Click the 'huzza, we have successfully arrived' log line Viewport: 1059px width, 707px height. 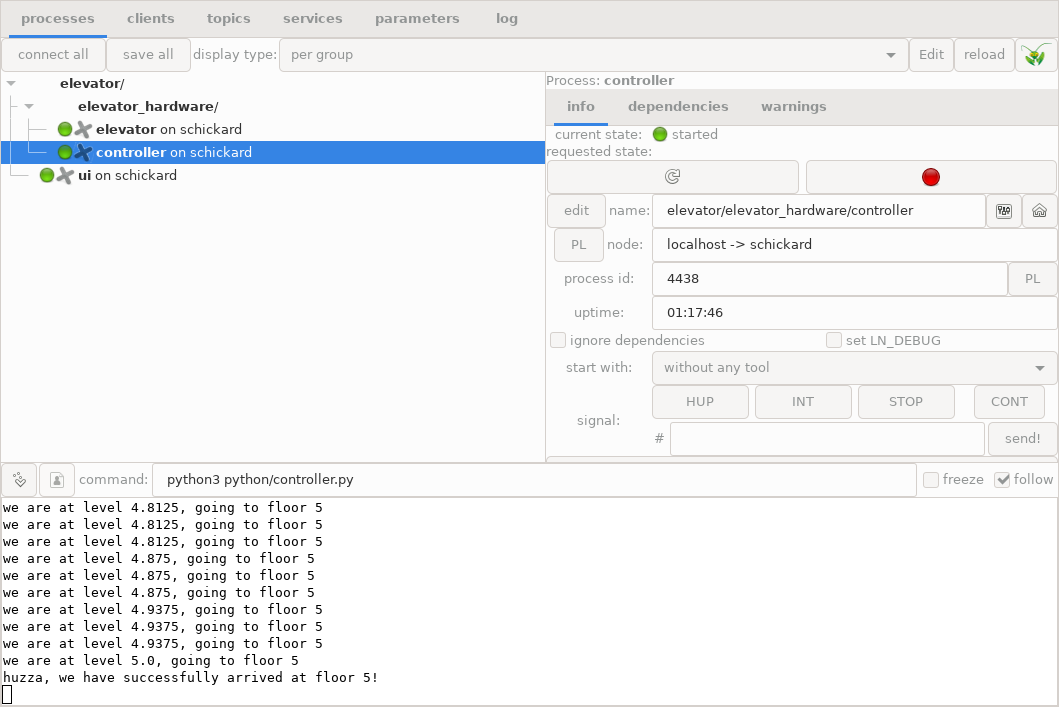[190, 677]
